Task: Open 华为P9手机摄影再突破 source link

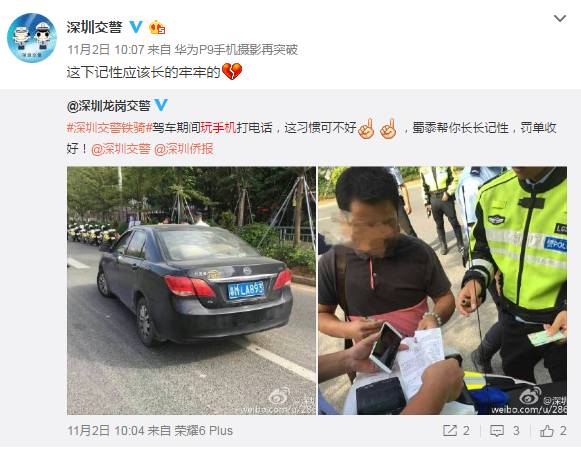Action: (x=236, y=49)
